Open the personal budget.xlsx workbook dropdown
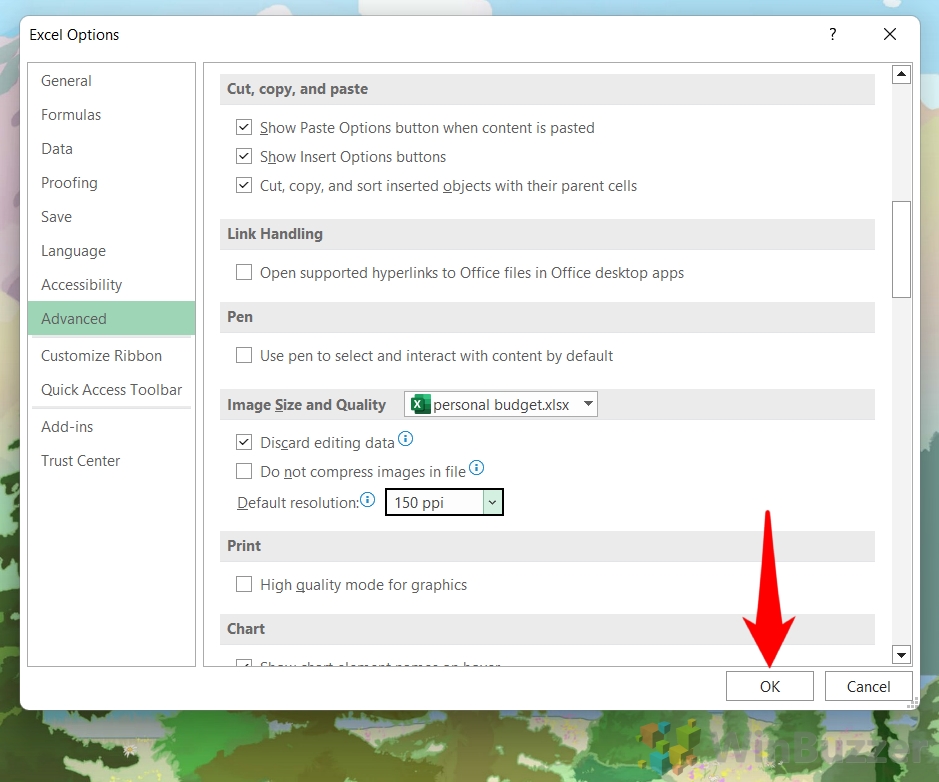Image resolution: width=939 pixels, height=782 pixels. click(501, 404)
